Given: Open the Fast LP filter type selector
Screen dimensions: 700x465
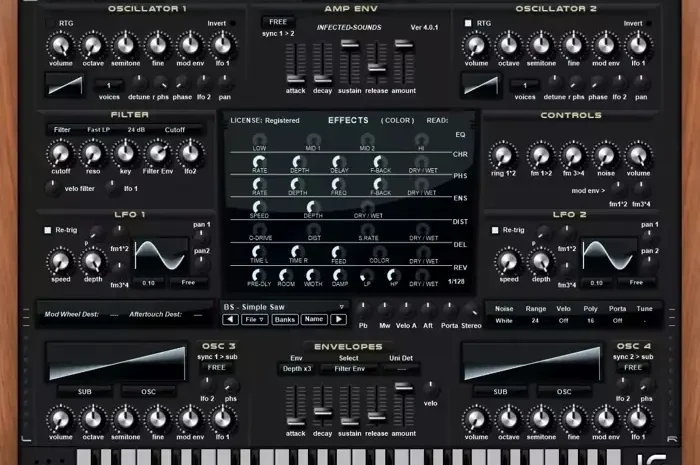Looking at the screenshot, I should (99, 130).
